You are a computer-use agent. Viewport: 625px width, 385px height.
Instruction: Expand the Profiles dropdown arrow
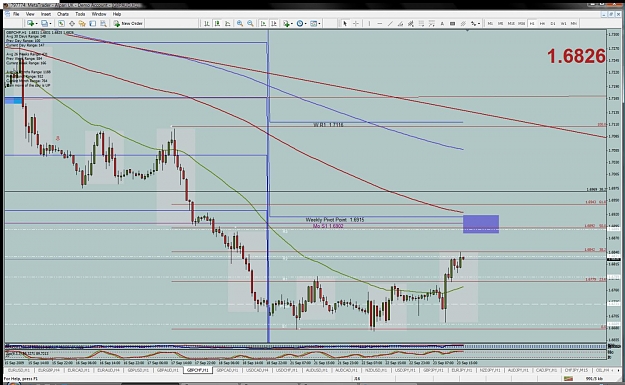point(50,24)
